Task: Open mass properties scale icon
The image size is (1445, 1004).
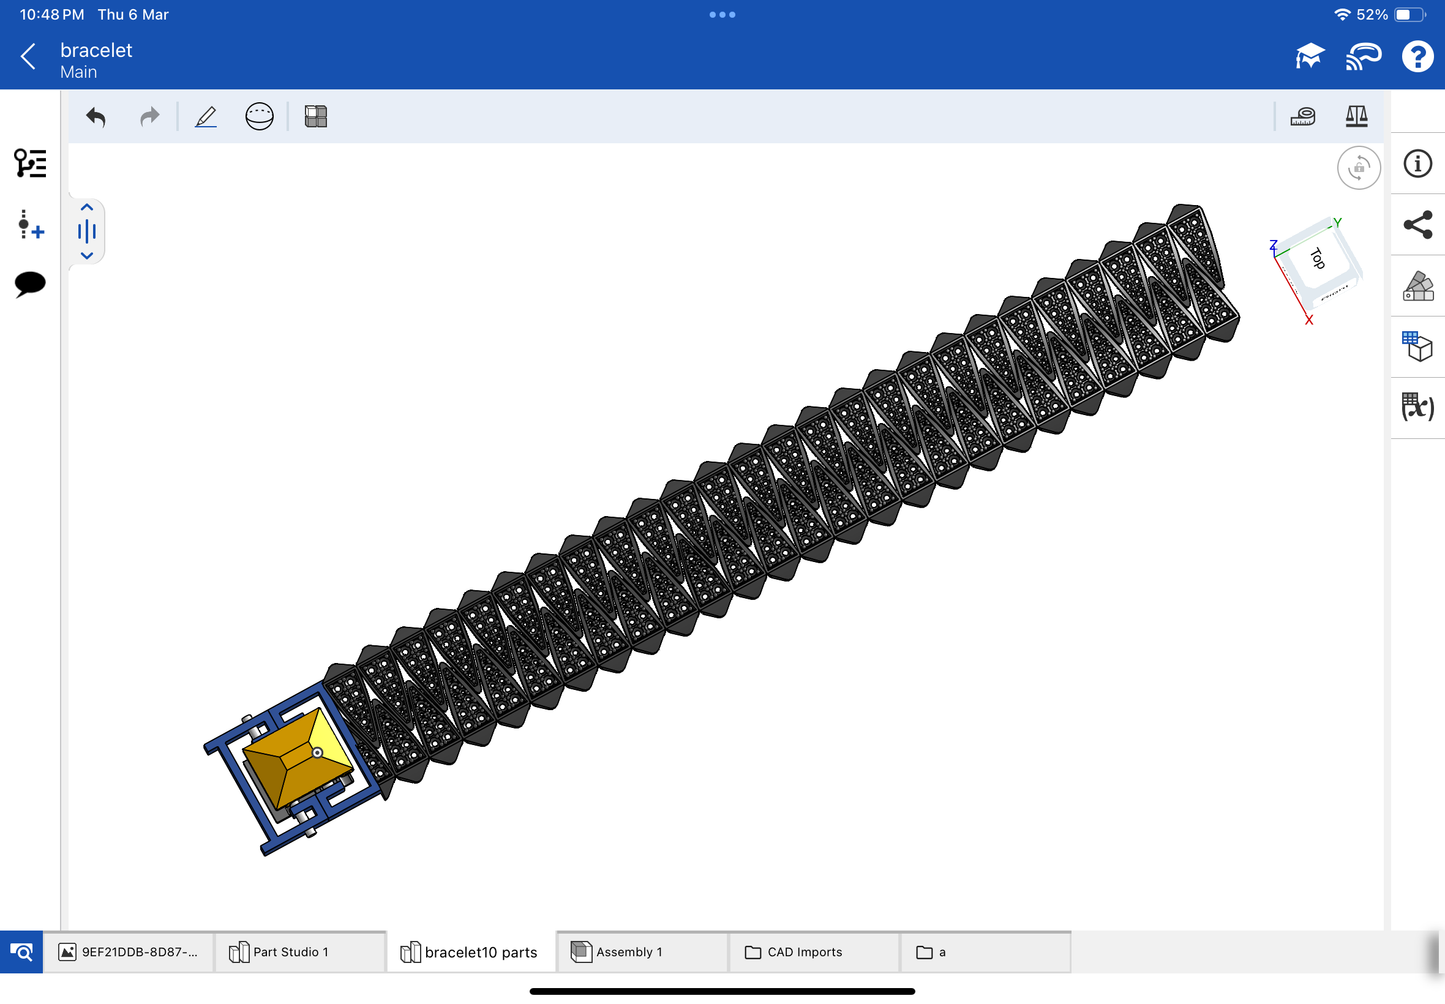Action: coord(1356,117)
